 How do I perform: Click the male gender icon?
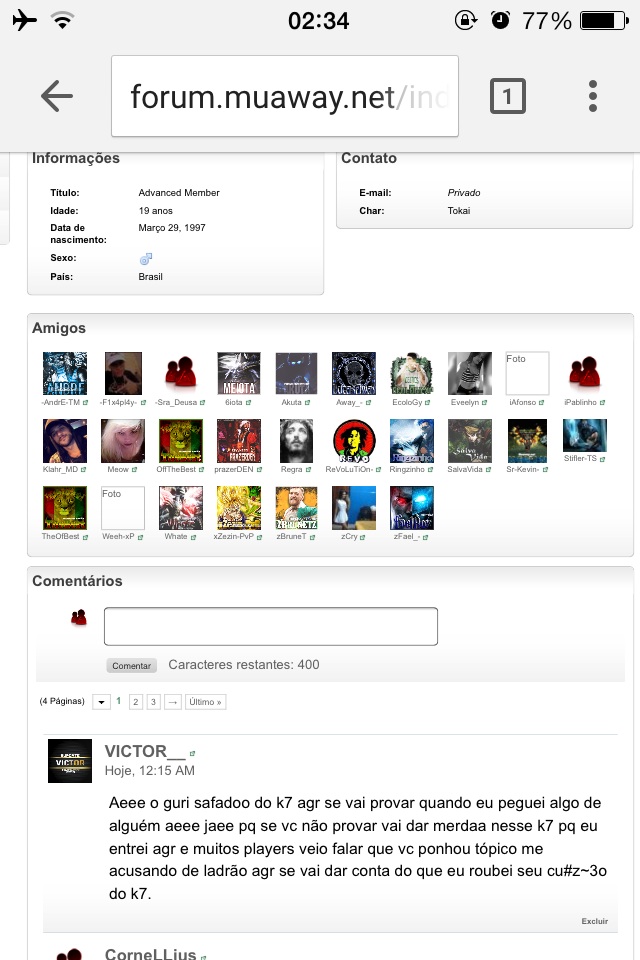145,258
